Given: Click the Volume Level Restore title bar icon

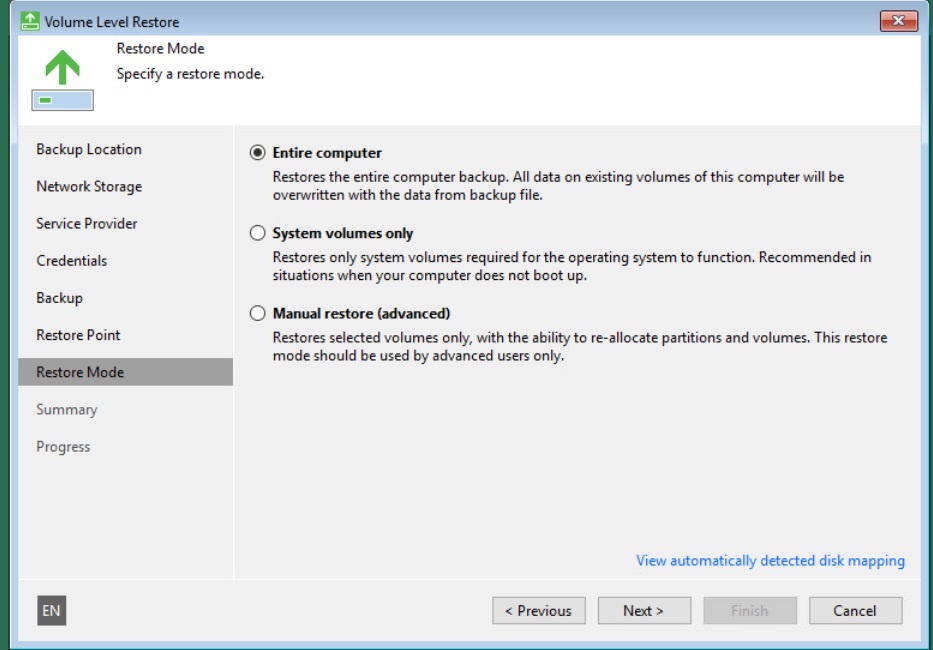Looking at the screenshot, I should (31, 21).
